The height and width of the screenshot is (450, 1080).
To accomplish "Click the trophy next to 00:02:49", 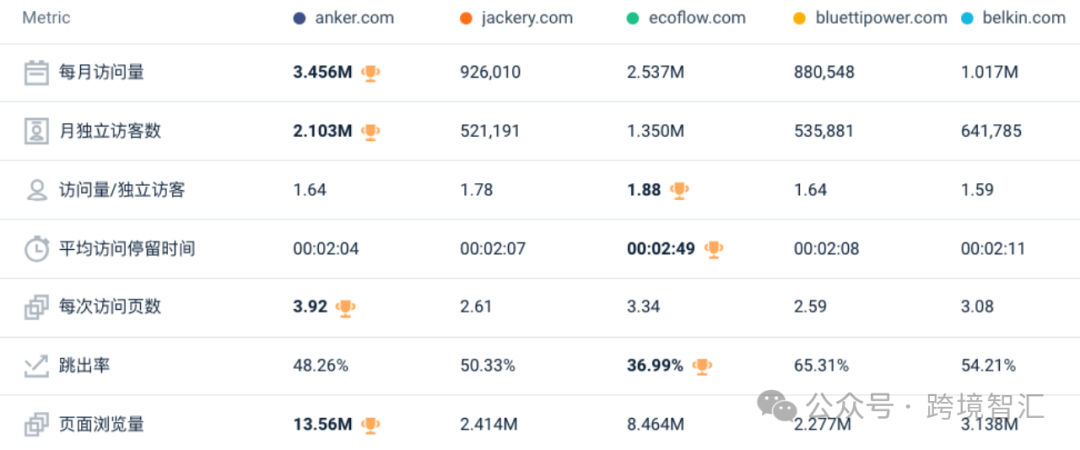I will (714, 249).
